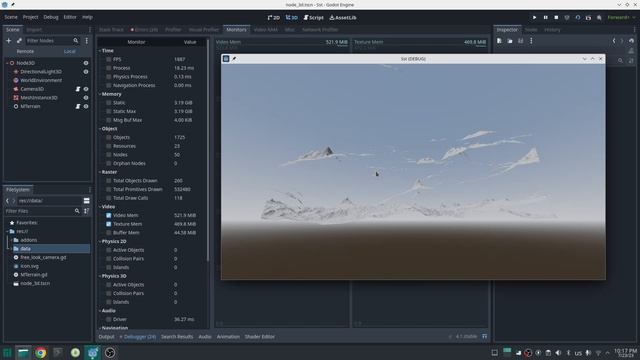Uncheck the Video Mem monitor
The width and height of the screenshot is (640, 360).
click(109, 216)
